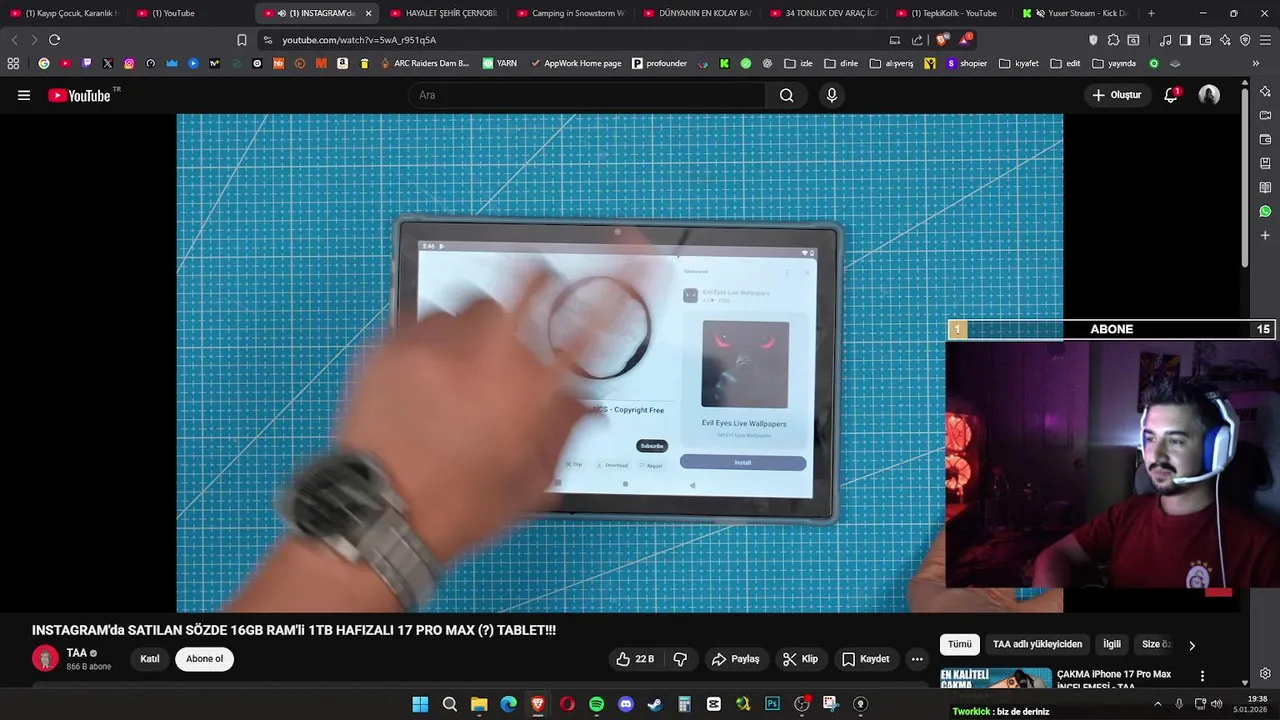Open the Brave VPN shield icon
The height and width of the screenshot is (720, 1280).
1245,40
